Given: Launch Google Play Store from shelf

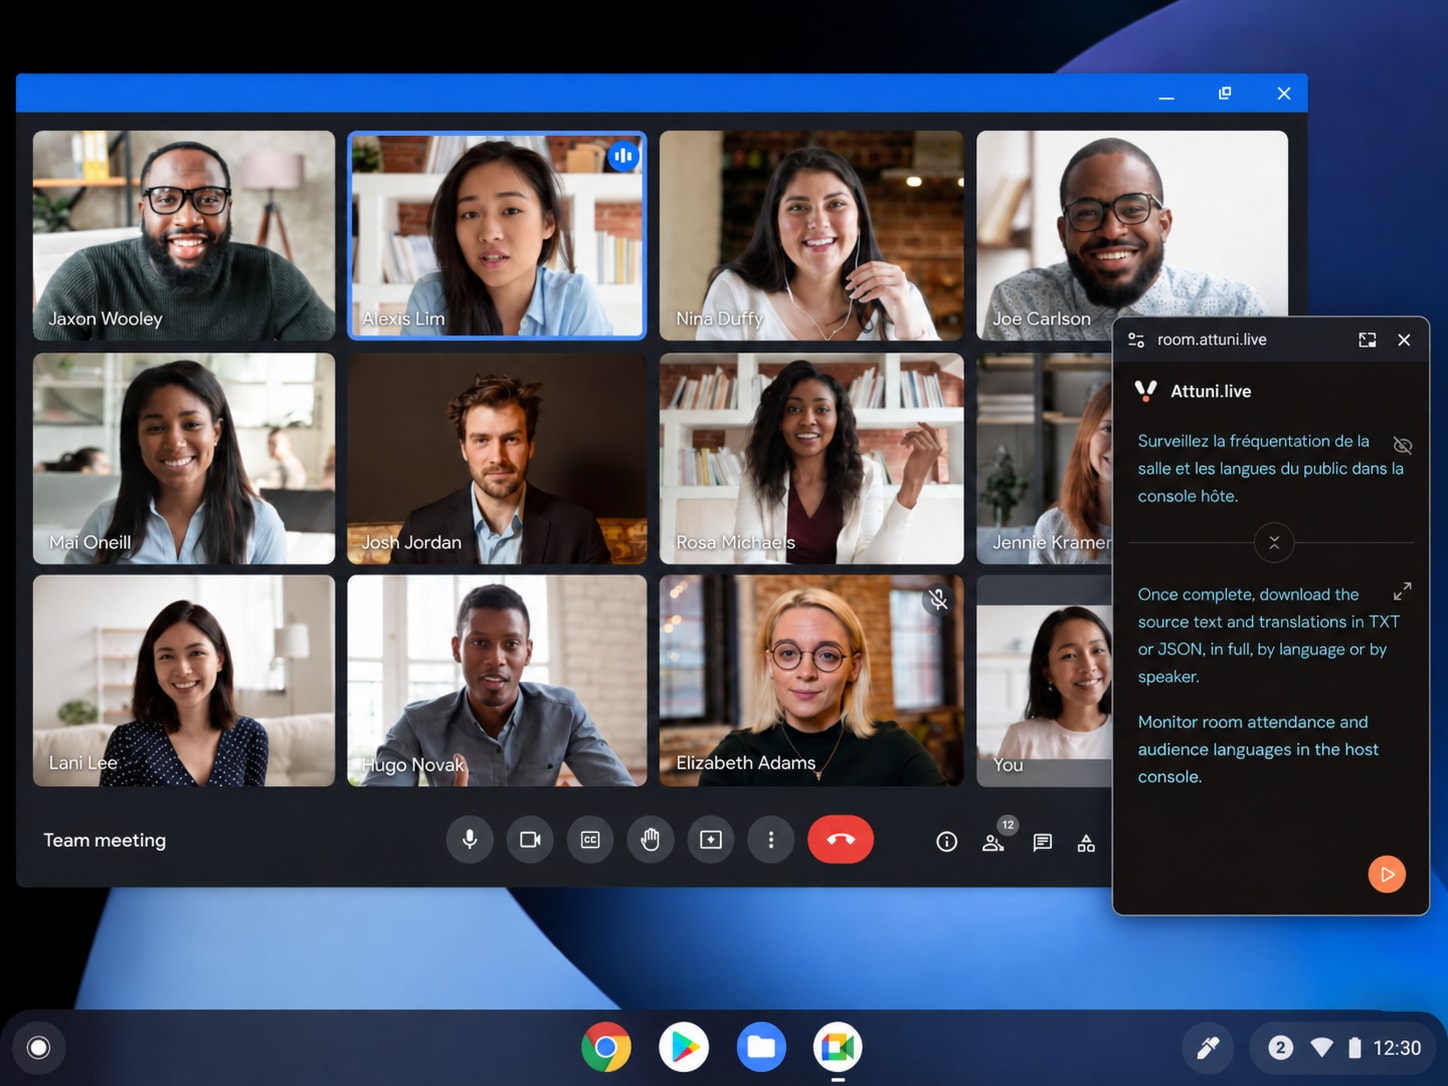Looking at the screenshot, I should [684, 1047].
